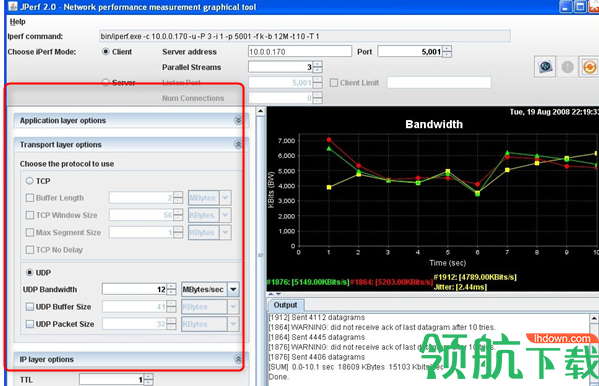Choose the TCP protocol radio button

coord(29,181)
